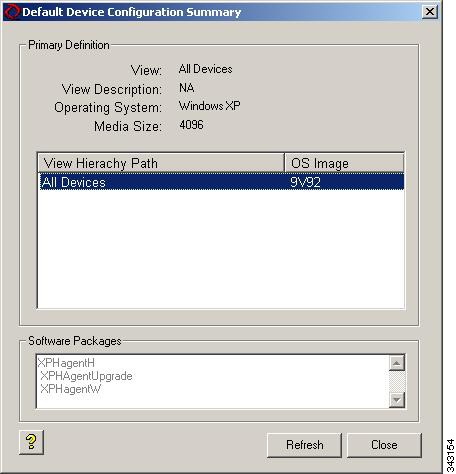Screen dimensions: 456x474
Task: Click the Refresh button
Action: pyautogui.click(x=304, y=445)
